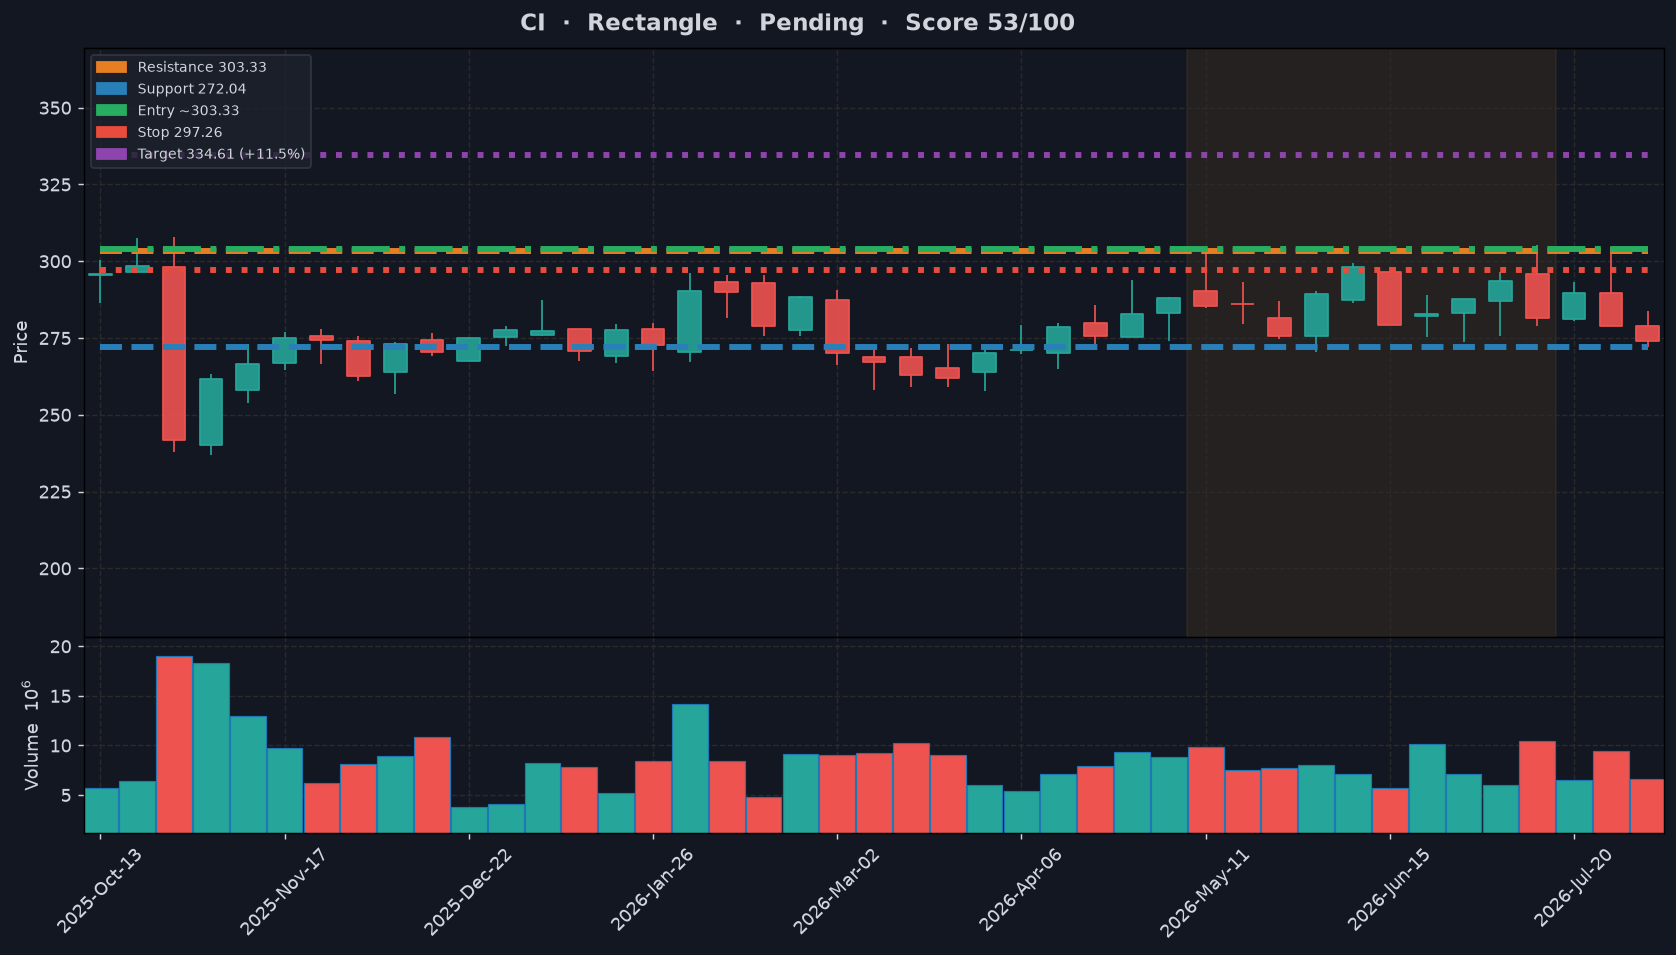Screen dimensions: 1676x955
Task: Click the "2026-Jul-20" date label
Action: (1574, 890)
